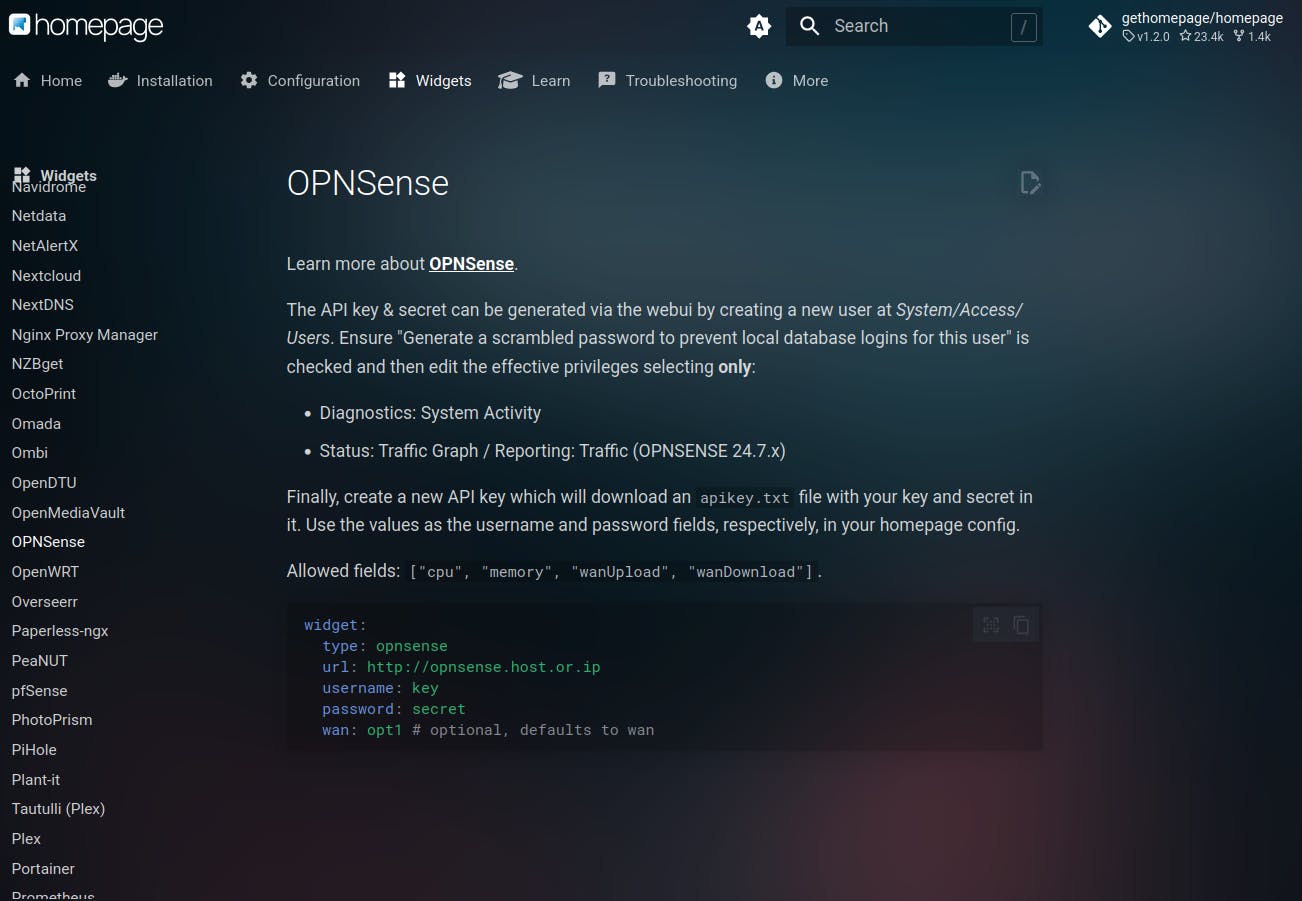
Task: Click the Docker whale icon beside Installation
Action: pos(118,80)
